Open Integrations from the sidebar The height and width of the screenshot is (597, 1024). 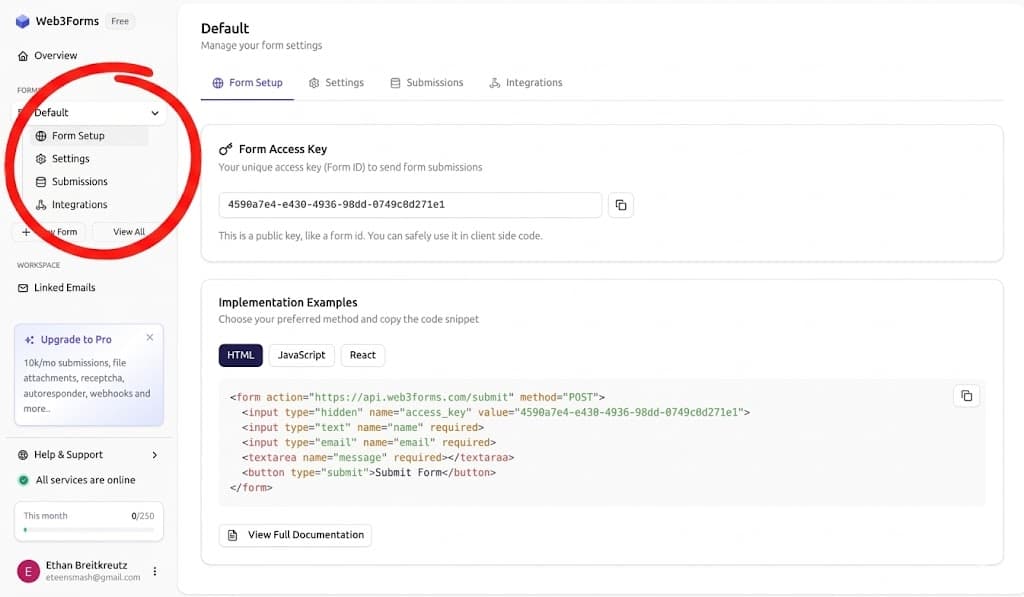[79, 204]
